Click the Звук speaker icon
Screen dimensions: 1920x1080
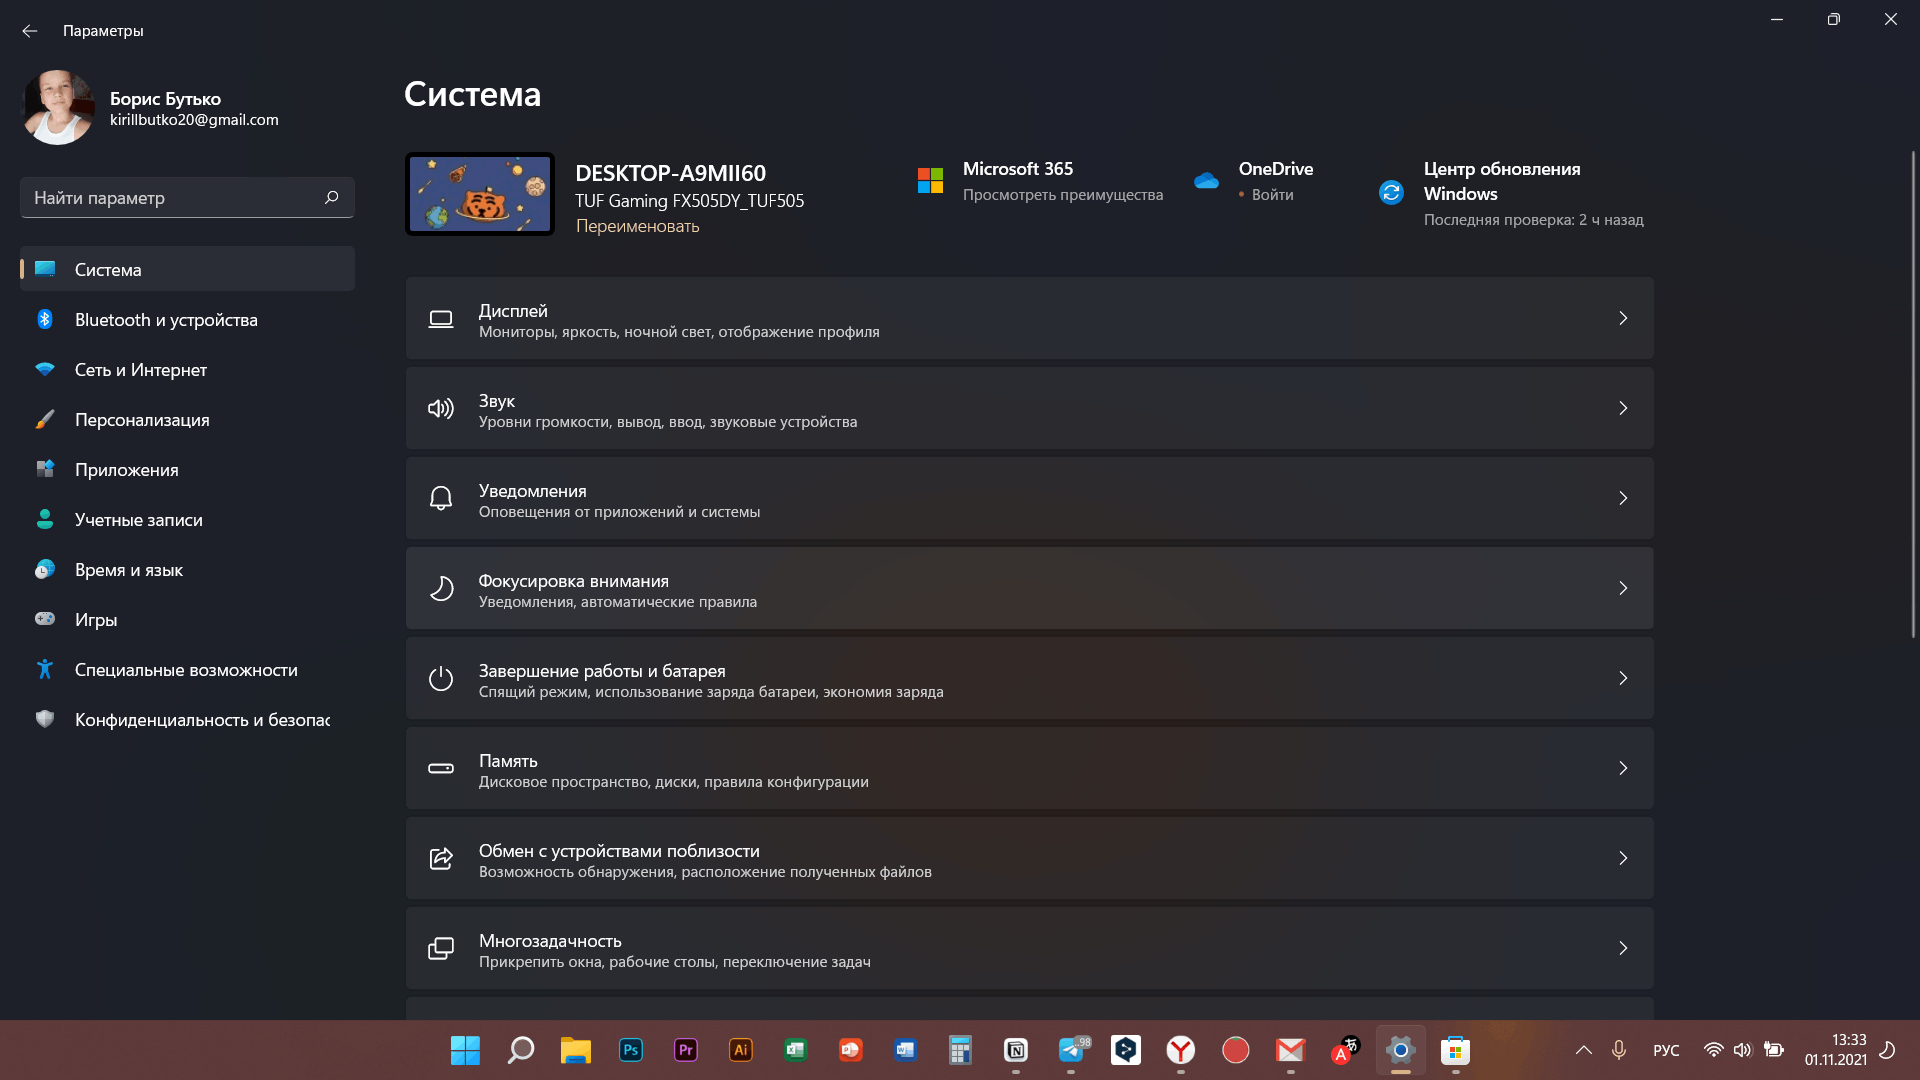(441, 408)
